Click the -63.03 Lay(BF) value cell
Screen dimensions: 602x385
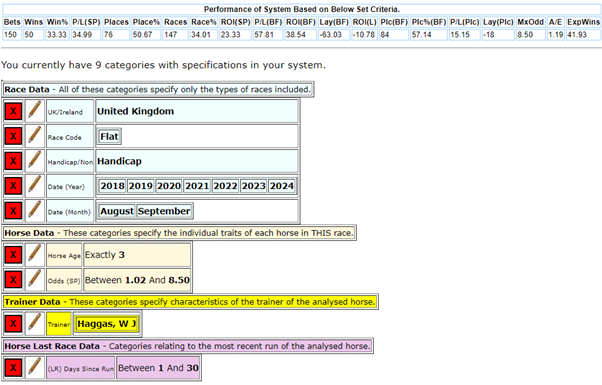(334, 35)
